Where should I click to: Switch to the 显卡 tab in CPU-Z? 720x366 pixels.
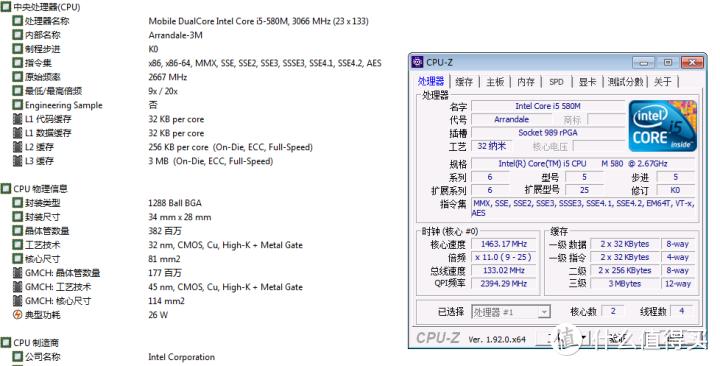pos(587,82)
